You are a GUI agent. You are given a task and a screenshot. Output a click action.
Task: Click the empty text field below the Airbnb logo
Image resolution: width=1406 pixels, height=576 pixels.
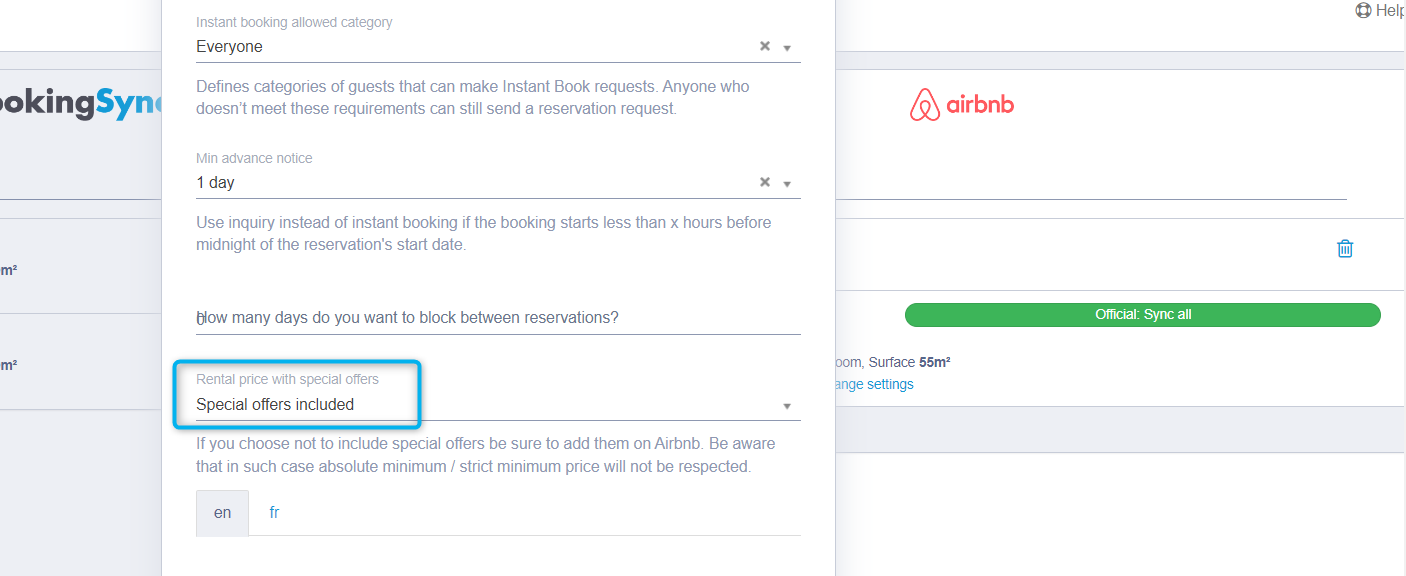coord(1090,185)
